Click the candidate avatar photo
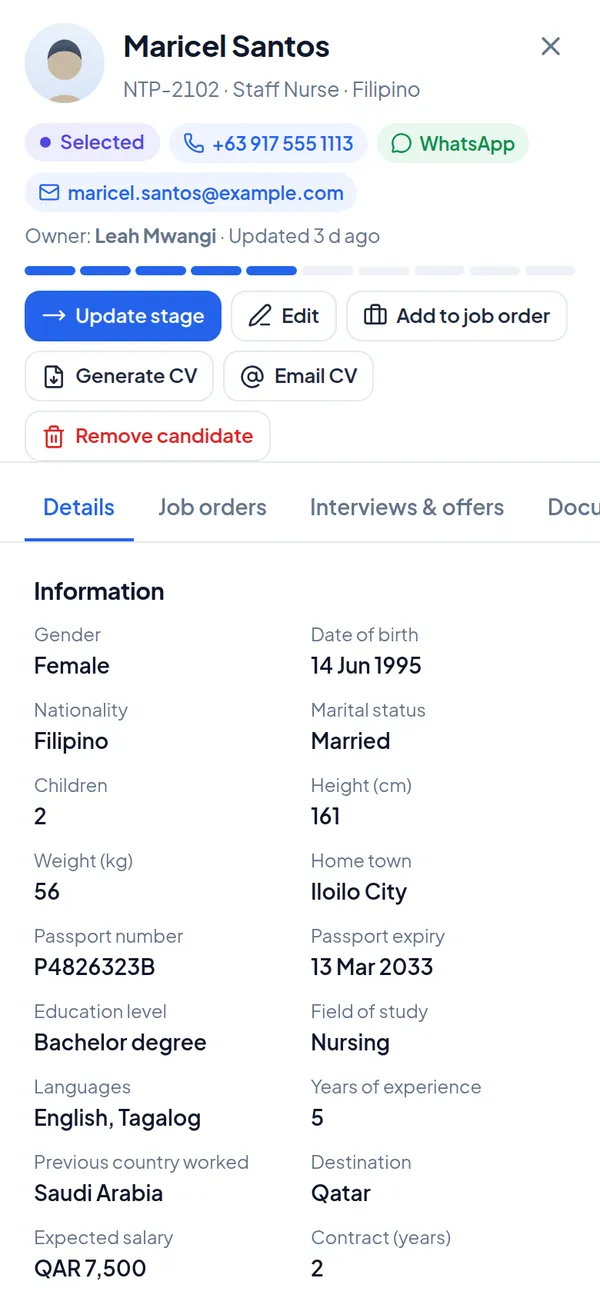 (x=65, y=63)
